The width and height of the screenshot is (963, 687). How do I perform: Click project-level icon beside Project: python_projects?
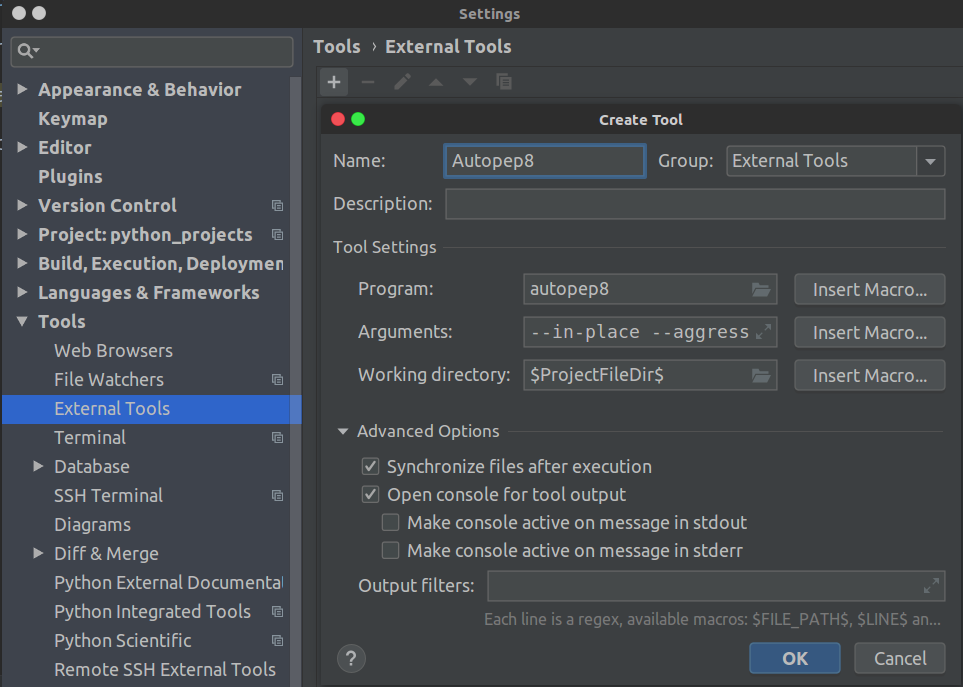(278, 235)
